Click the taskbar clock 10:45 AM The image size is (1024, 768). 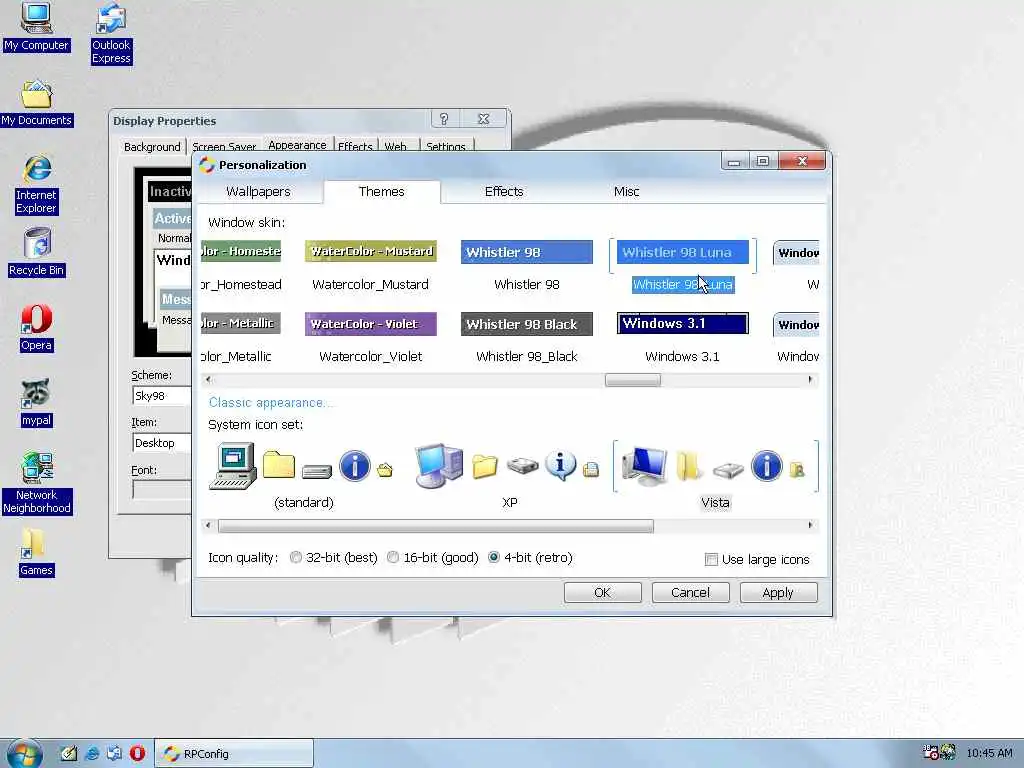click(989, 753)
